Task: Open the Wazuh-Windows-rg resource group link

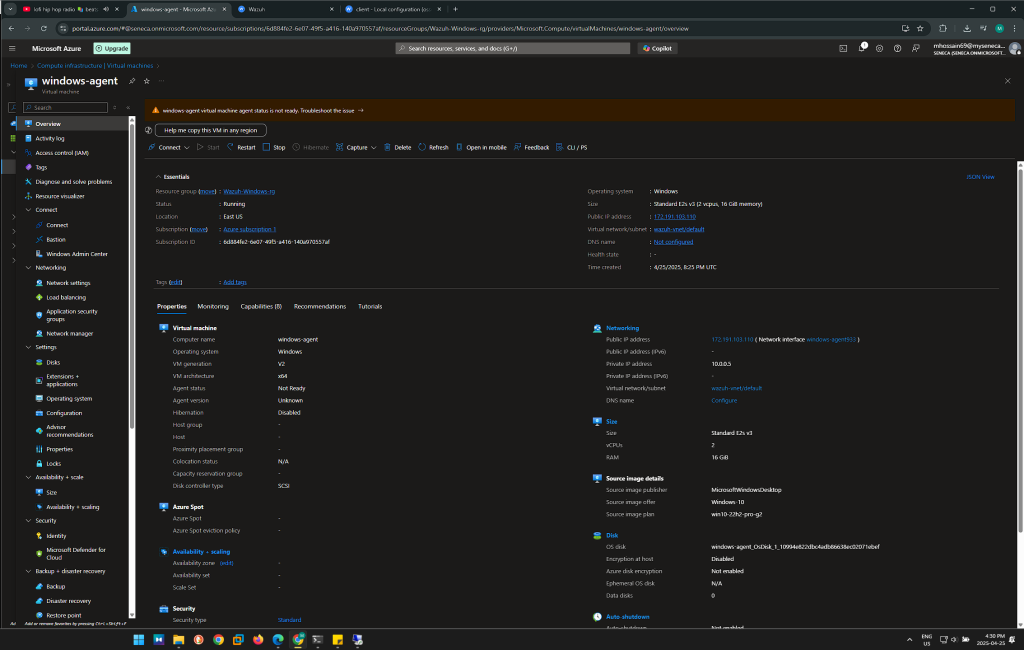Action: (x=249, y=191)
